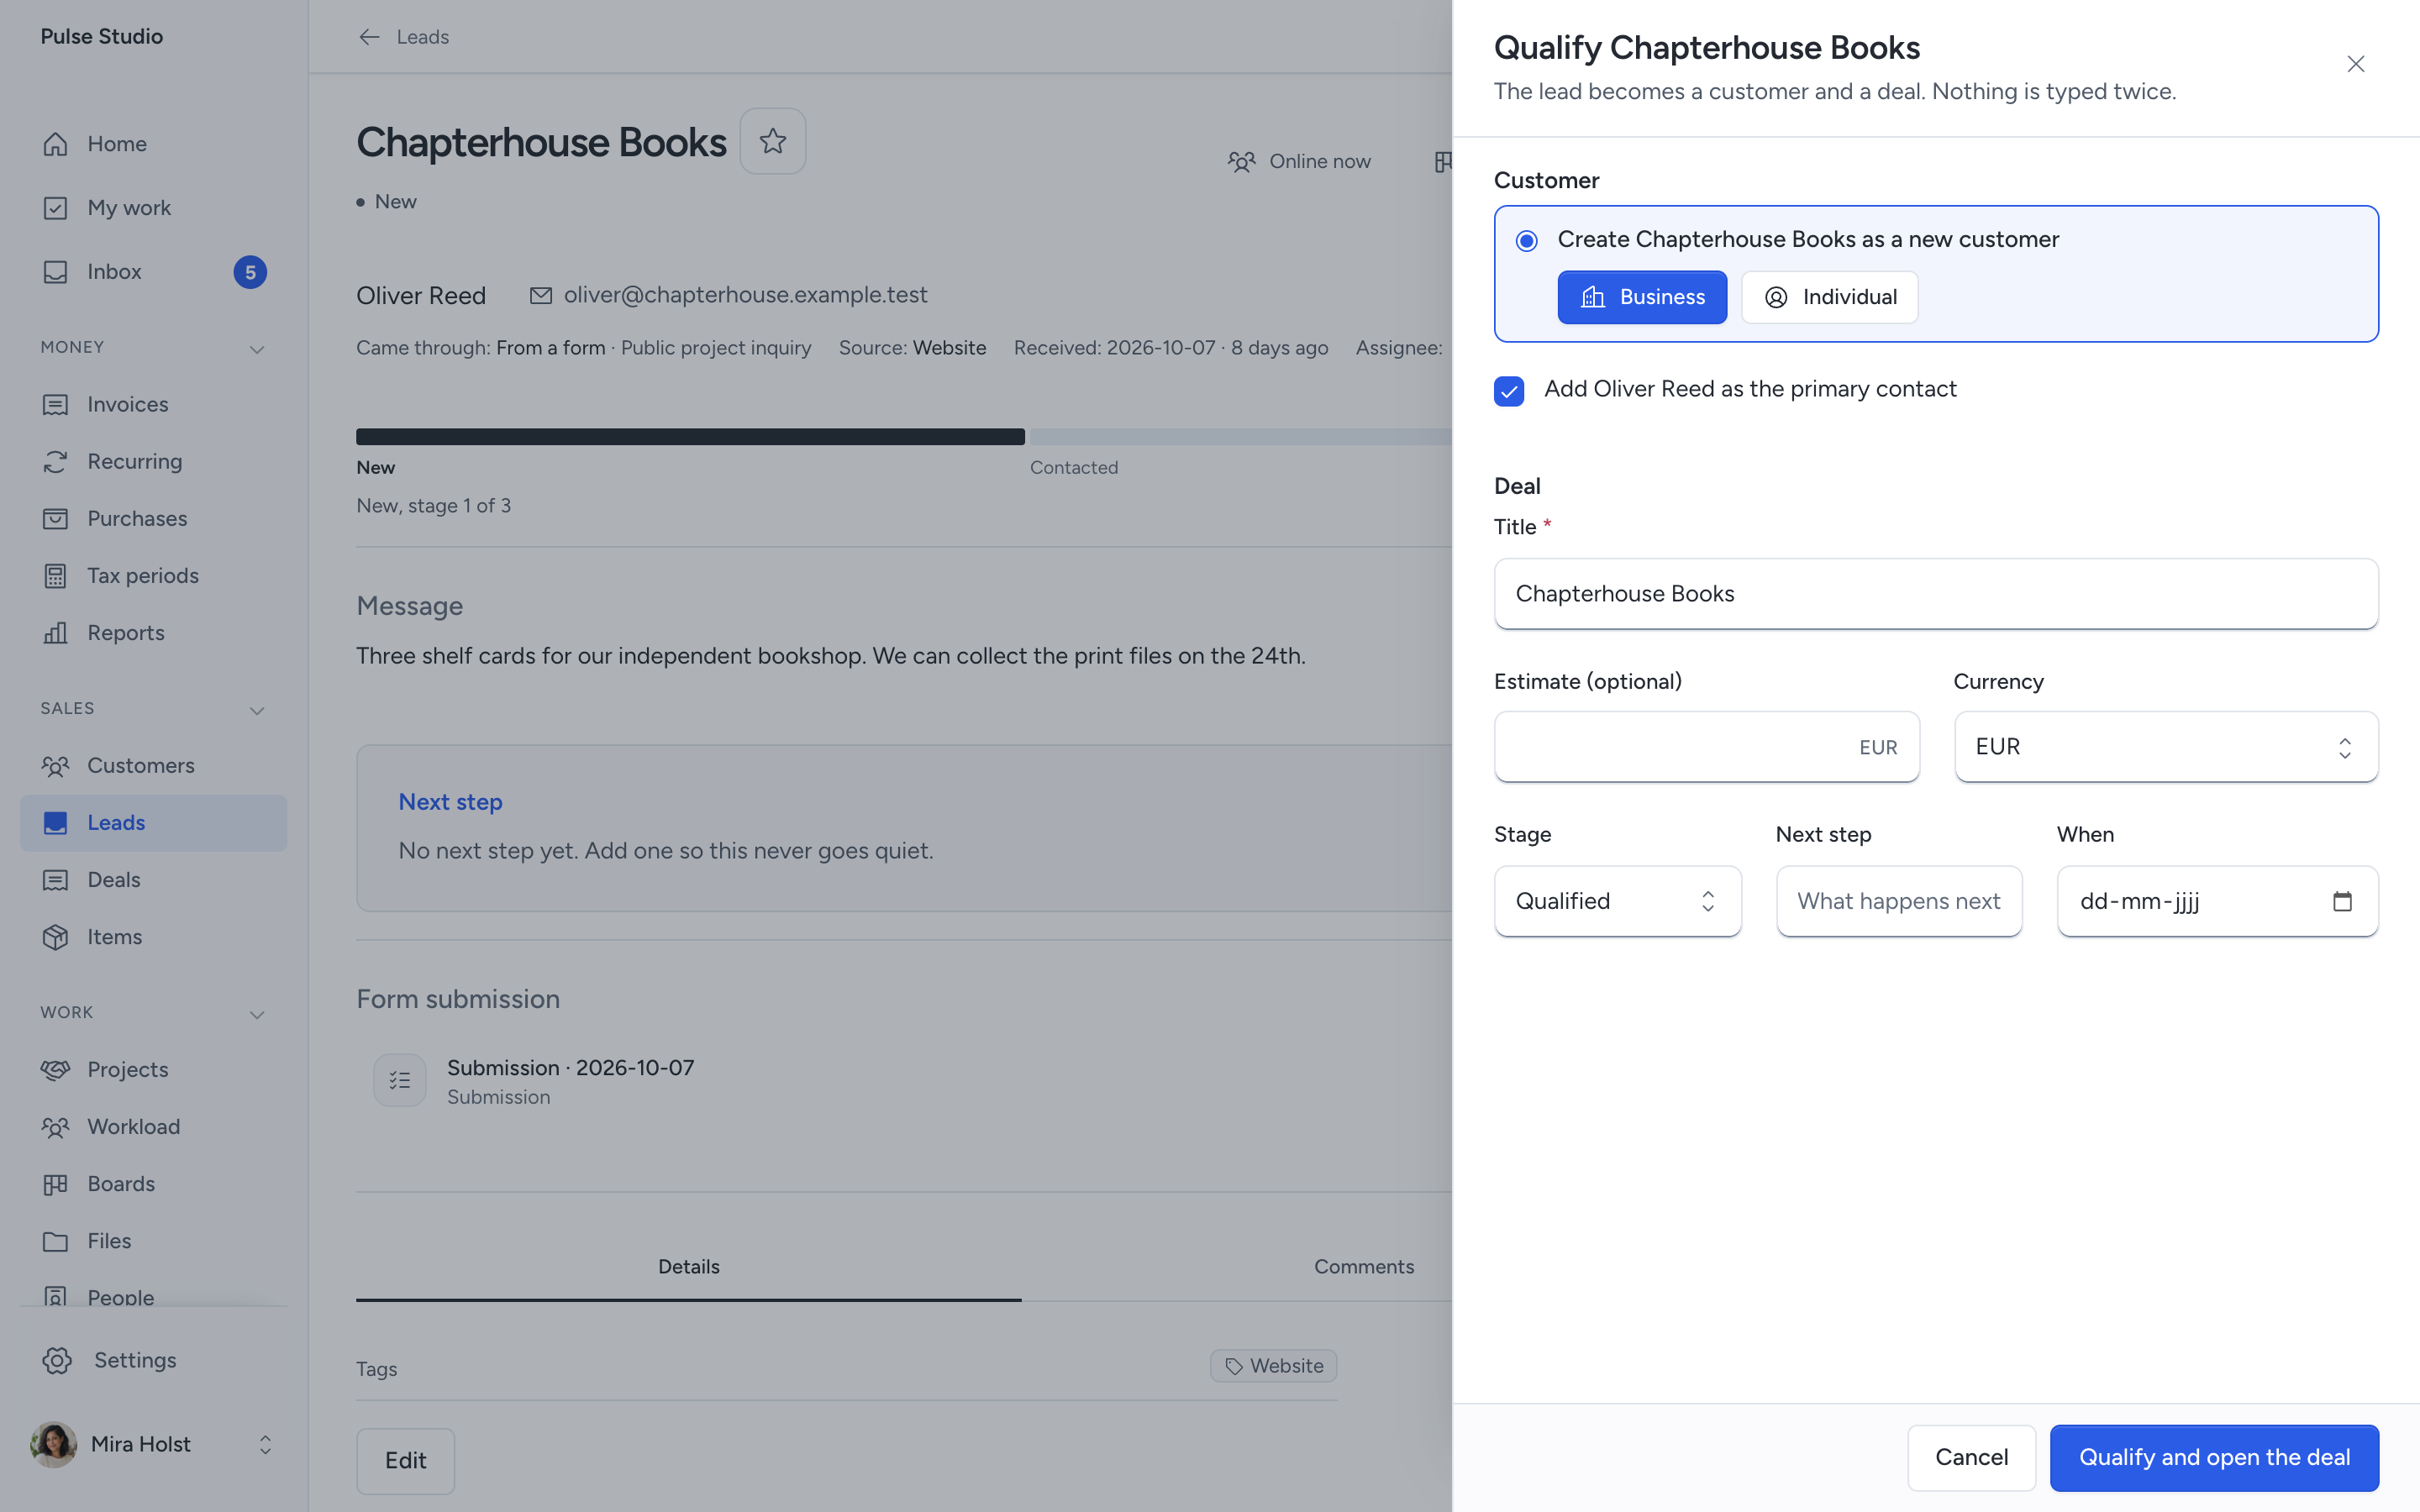Viewport: 2420px width, 1512px height.
Task: Toggle Add Oliver Reed as primary contact
Action: point(1509,391)
